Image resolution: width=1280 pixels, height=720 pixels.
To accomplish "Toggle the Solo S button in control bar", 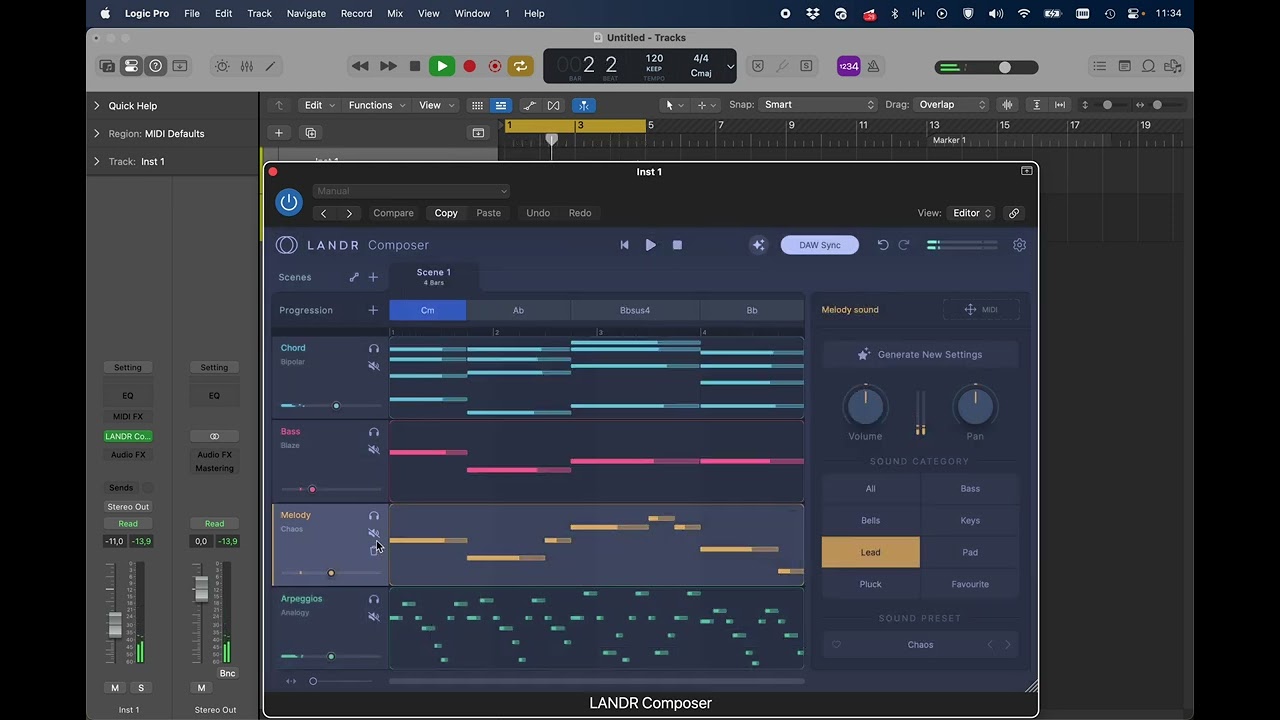I will [x=806, y=66].
